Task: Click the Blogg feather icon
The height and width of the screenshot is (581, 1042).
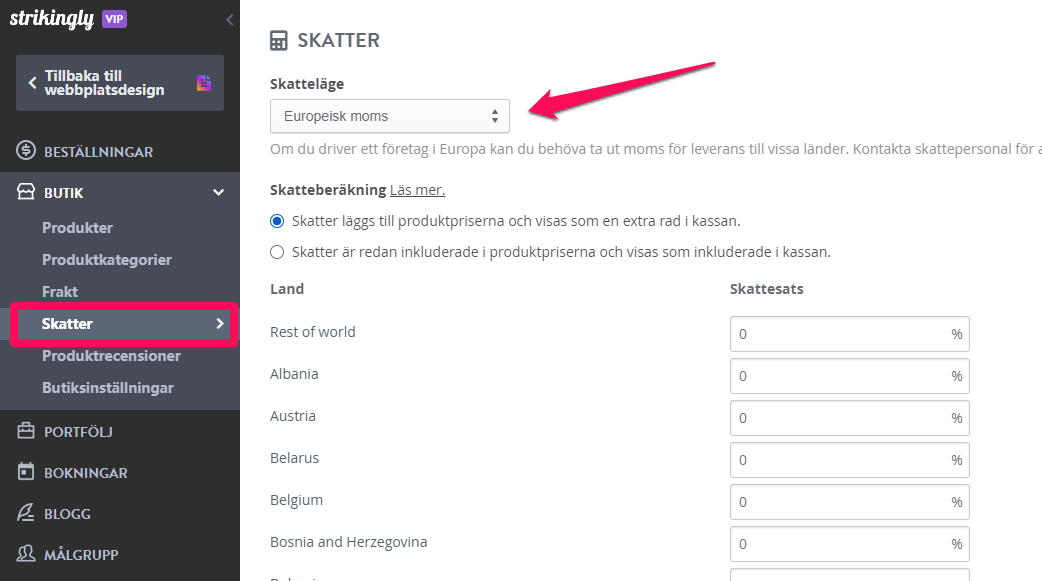Action: pyautogui.click(x=26, y=513)
